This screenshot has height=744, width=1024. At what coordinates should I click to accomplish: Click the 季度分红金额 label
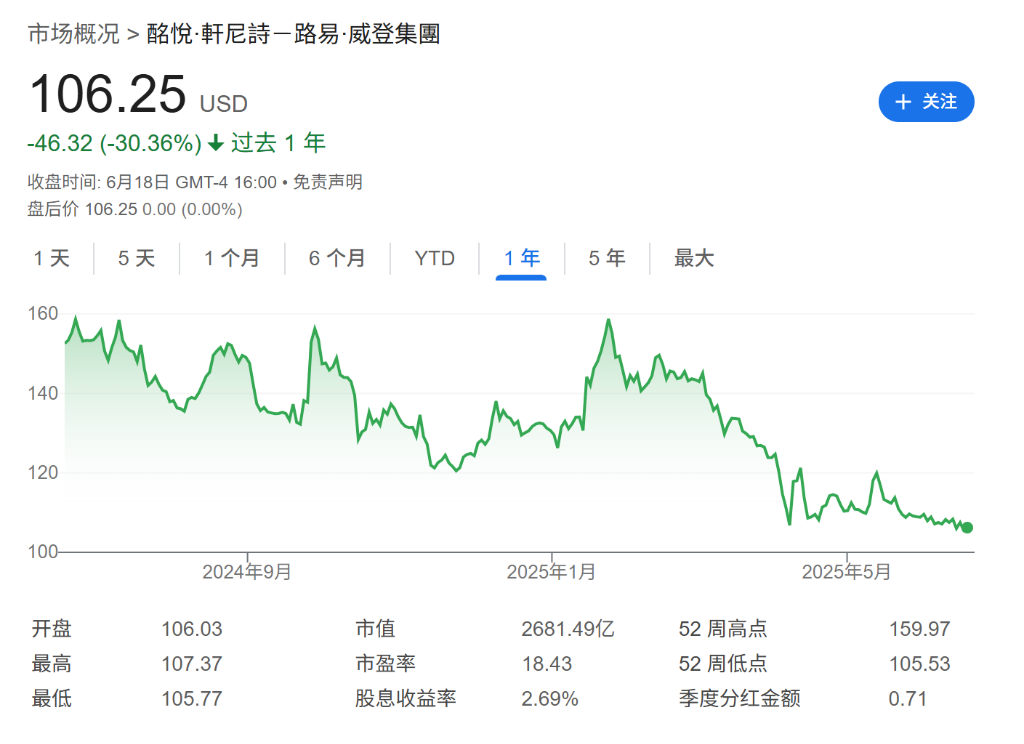739,698
